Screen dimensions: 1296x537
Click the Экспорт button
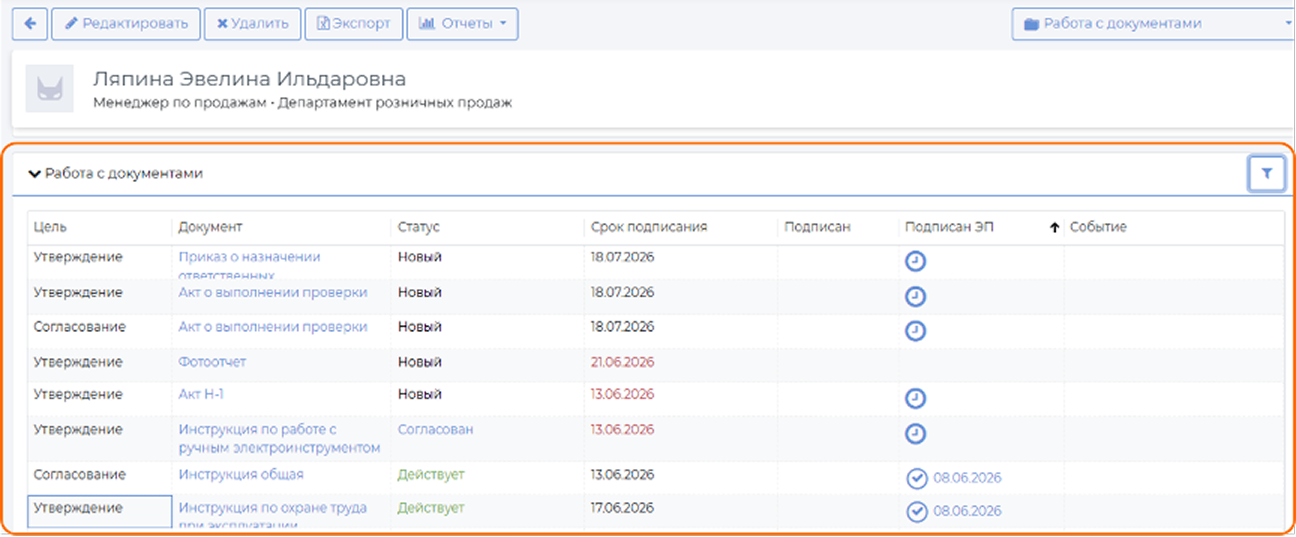tap(353, 24)
